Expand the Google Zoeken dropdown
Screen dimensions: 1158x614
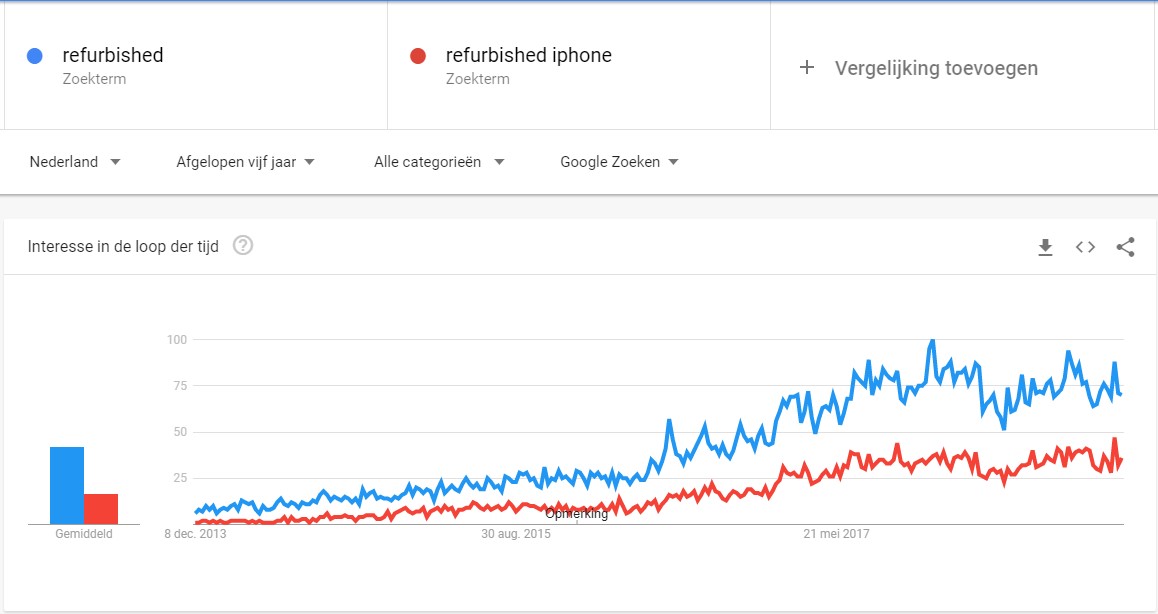619,162
